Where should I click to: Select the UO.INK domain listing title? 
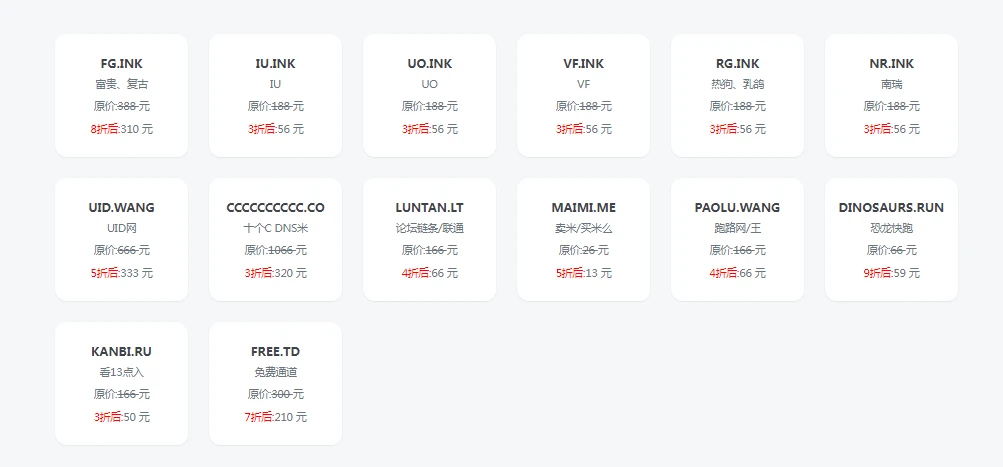429,64
